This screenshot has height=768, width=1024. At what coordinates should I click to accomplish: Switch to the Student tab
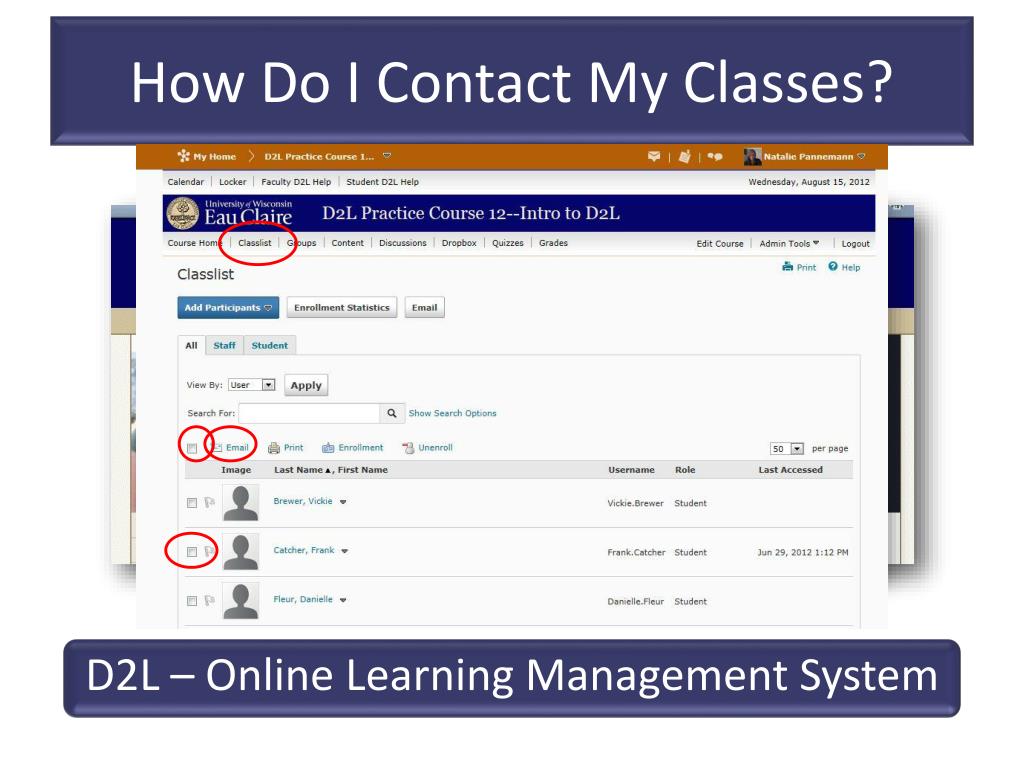pos(270,345)
